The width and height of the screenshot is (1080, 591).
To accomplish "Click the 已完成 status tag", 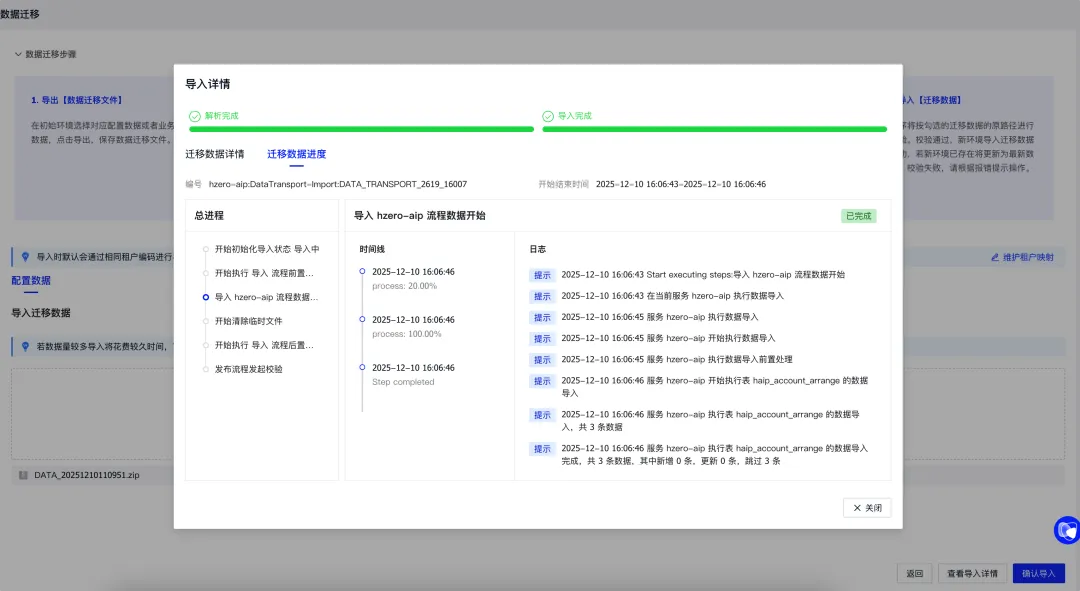I will coord(858,216).
